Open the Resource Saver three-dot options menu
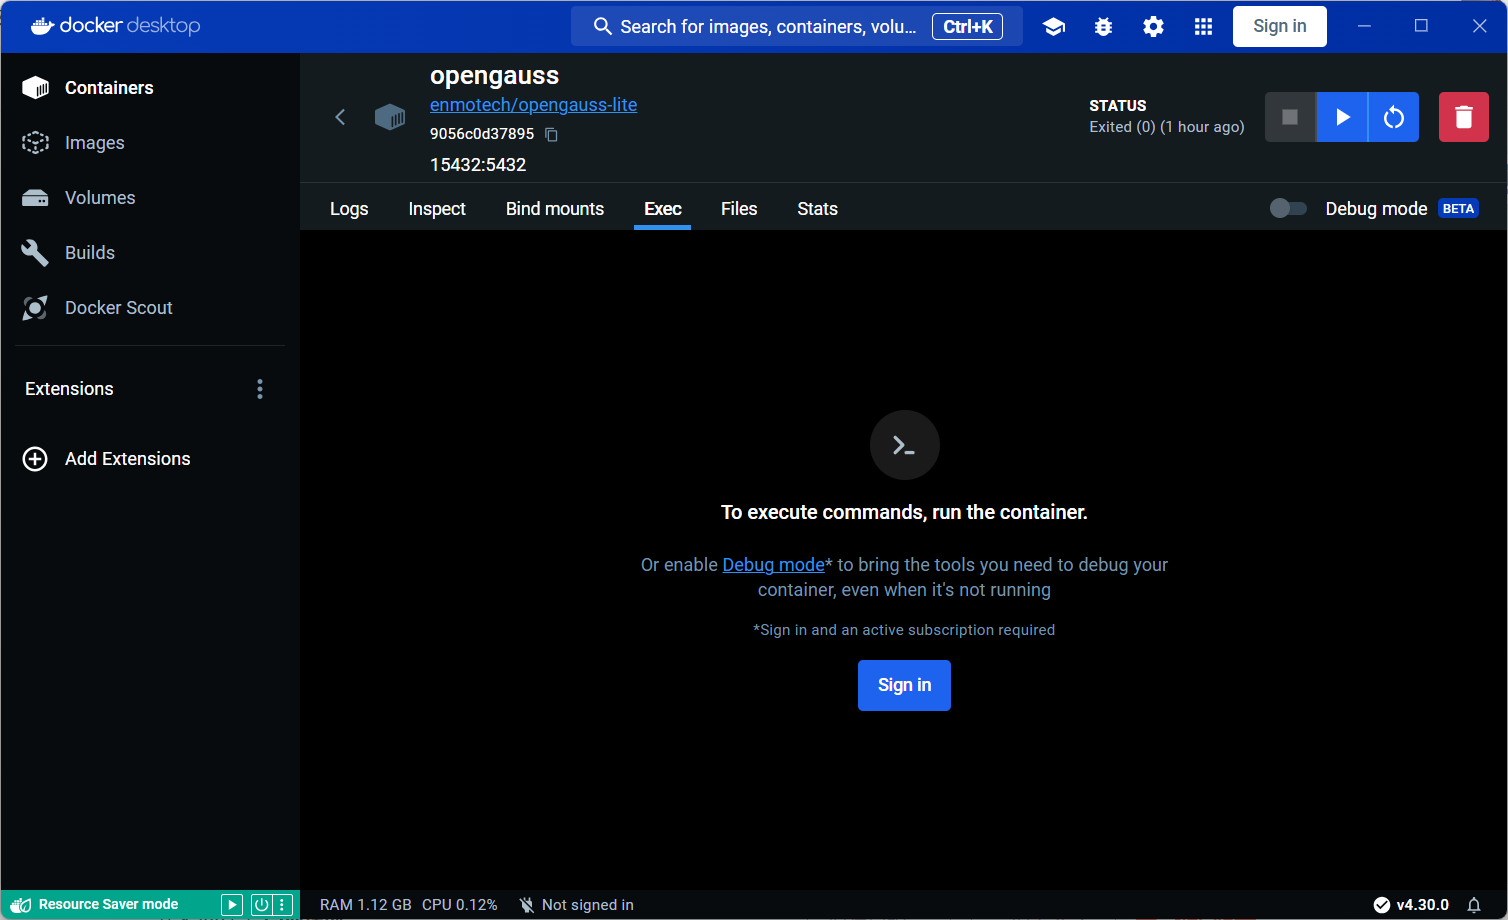The image size is (1508, 920). [283, 904]
